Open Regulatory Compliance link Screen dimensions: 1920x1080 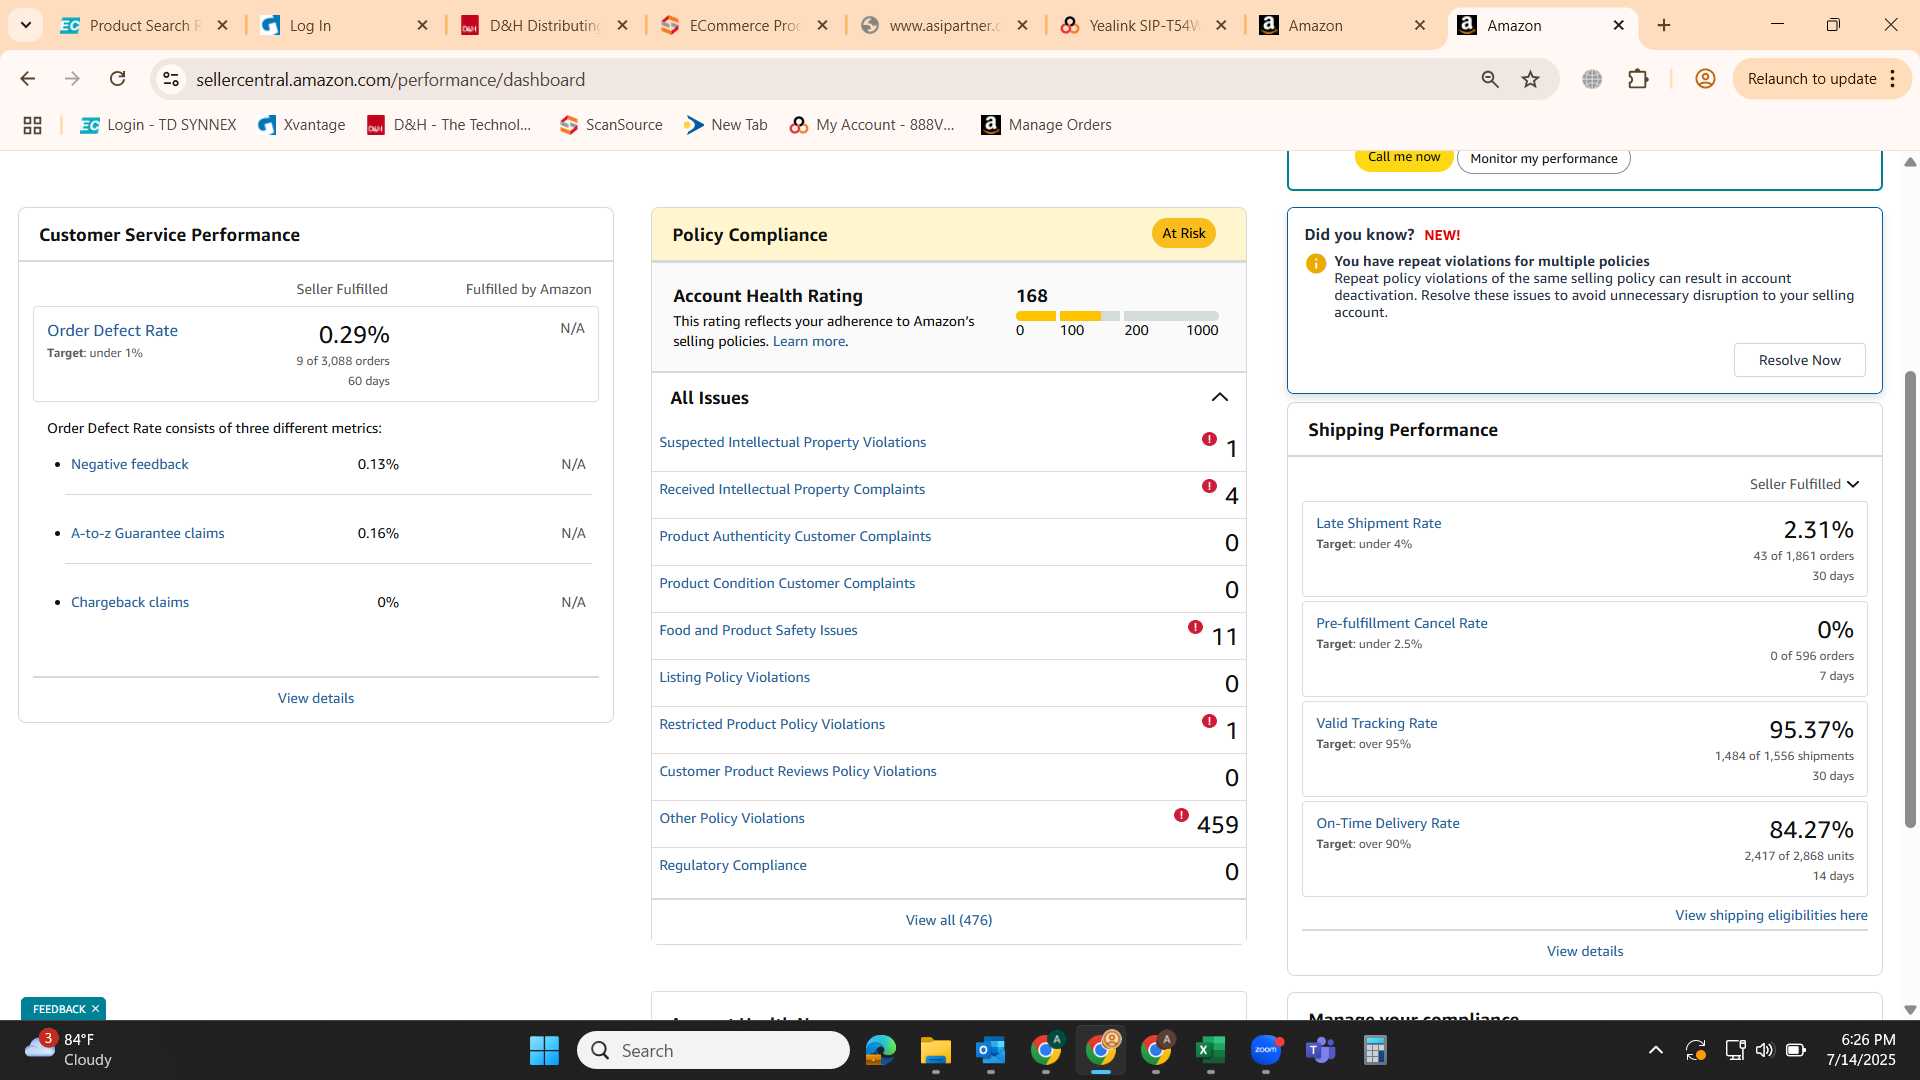(x=732, y=865)
